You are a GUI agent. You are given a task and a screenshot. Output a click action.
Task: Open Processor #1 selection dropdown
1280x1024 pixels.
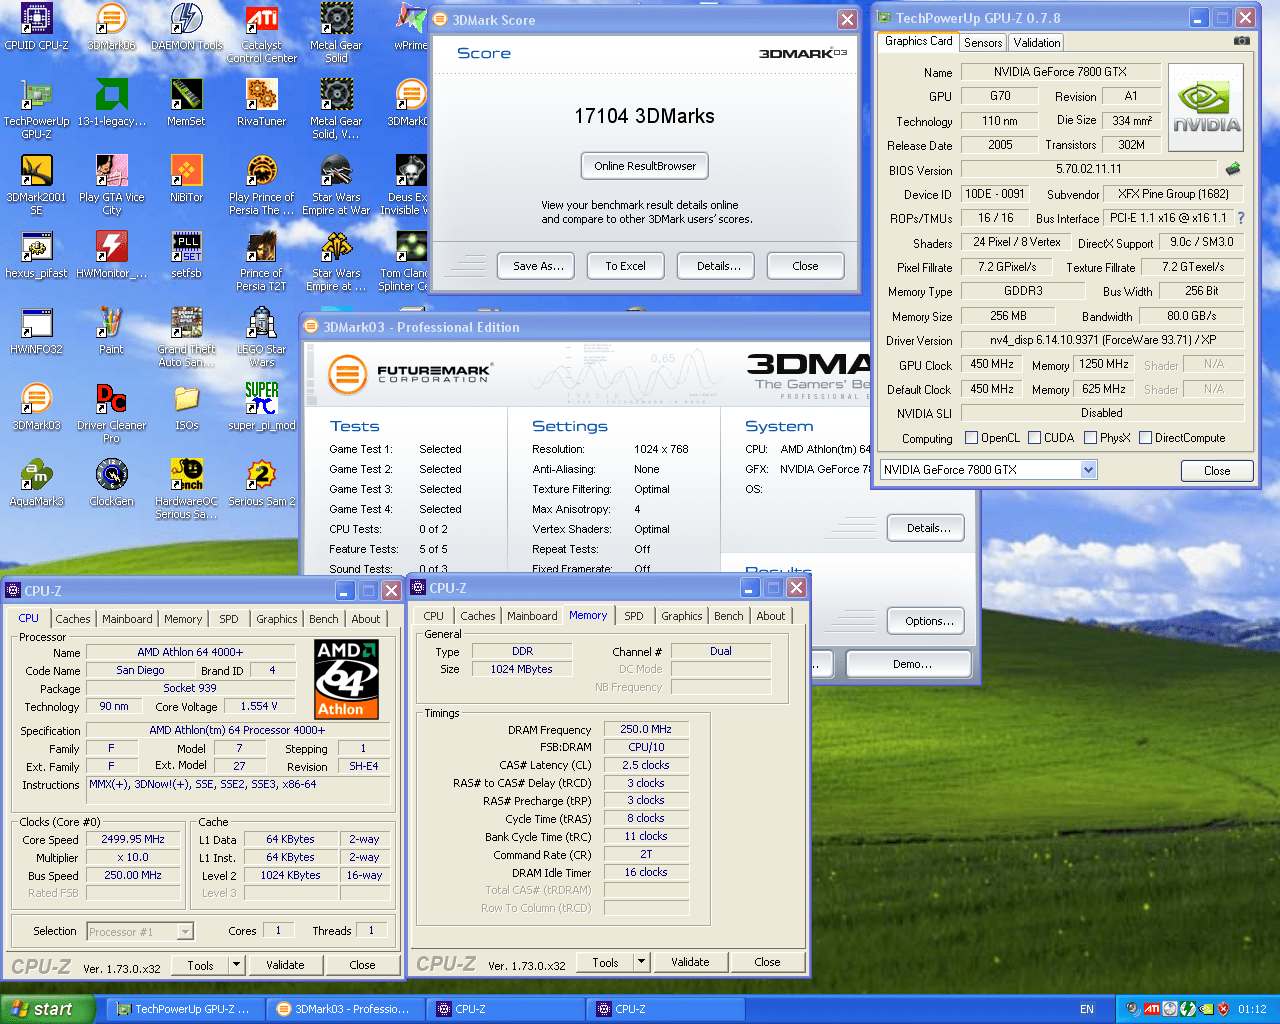185,932
